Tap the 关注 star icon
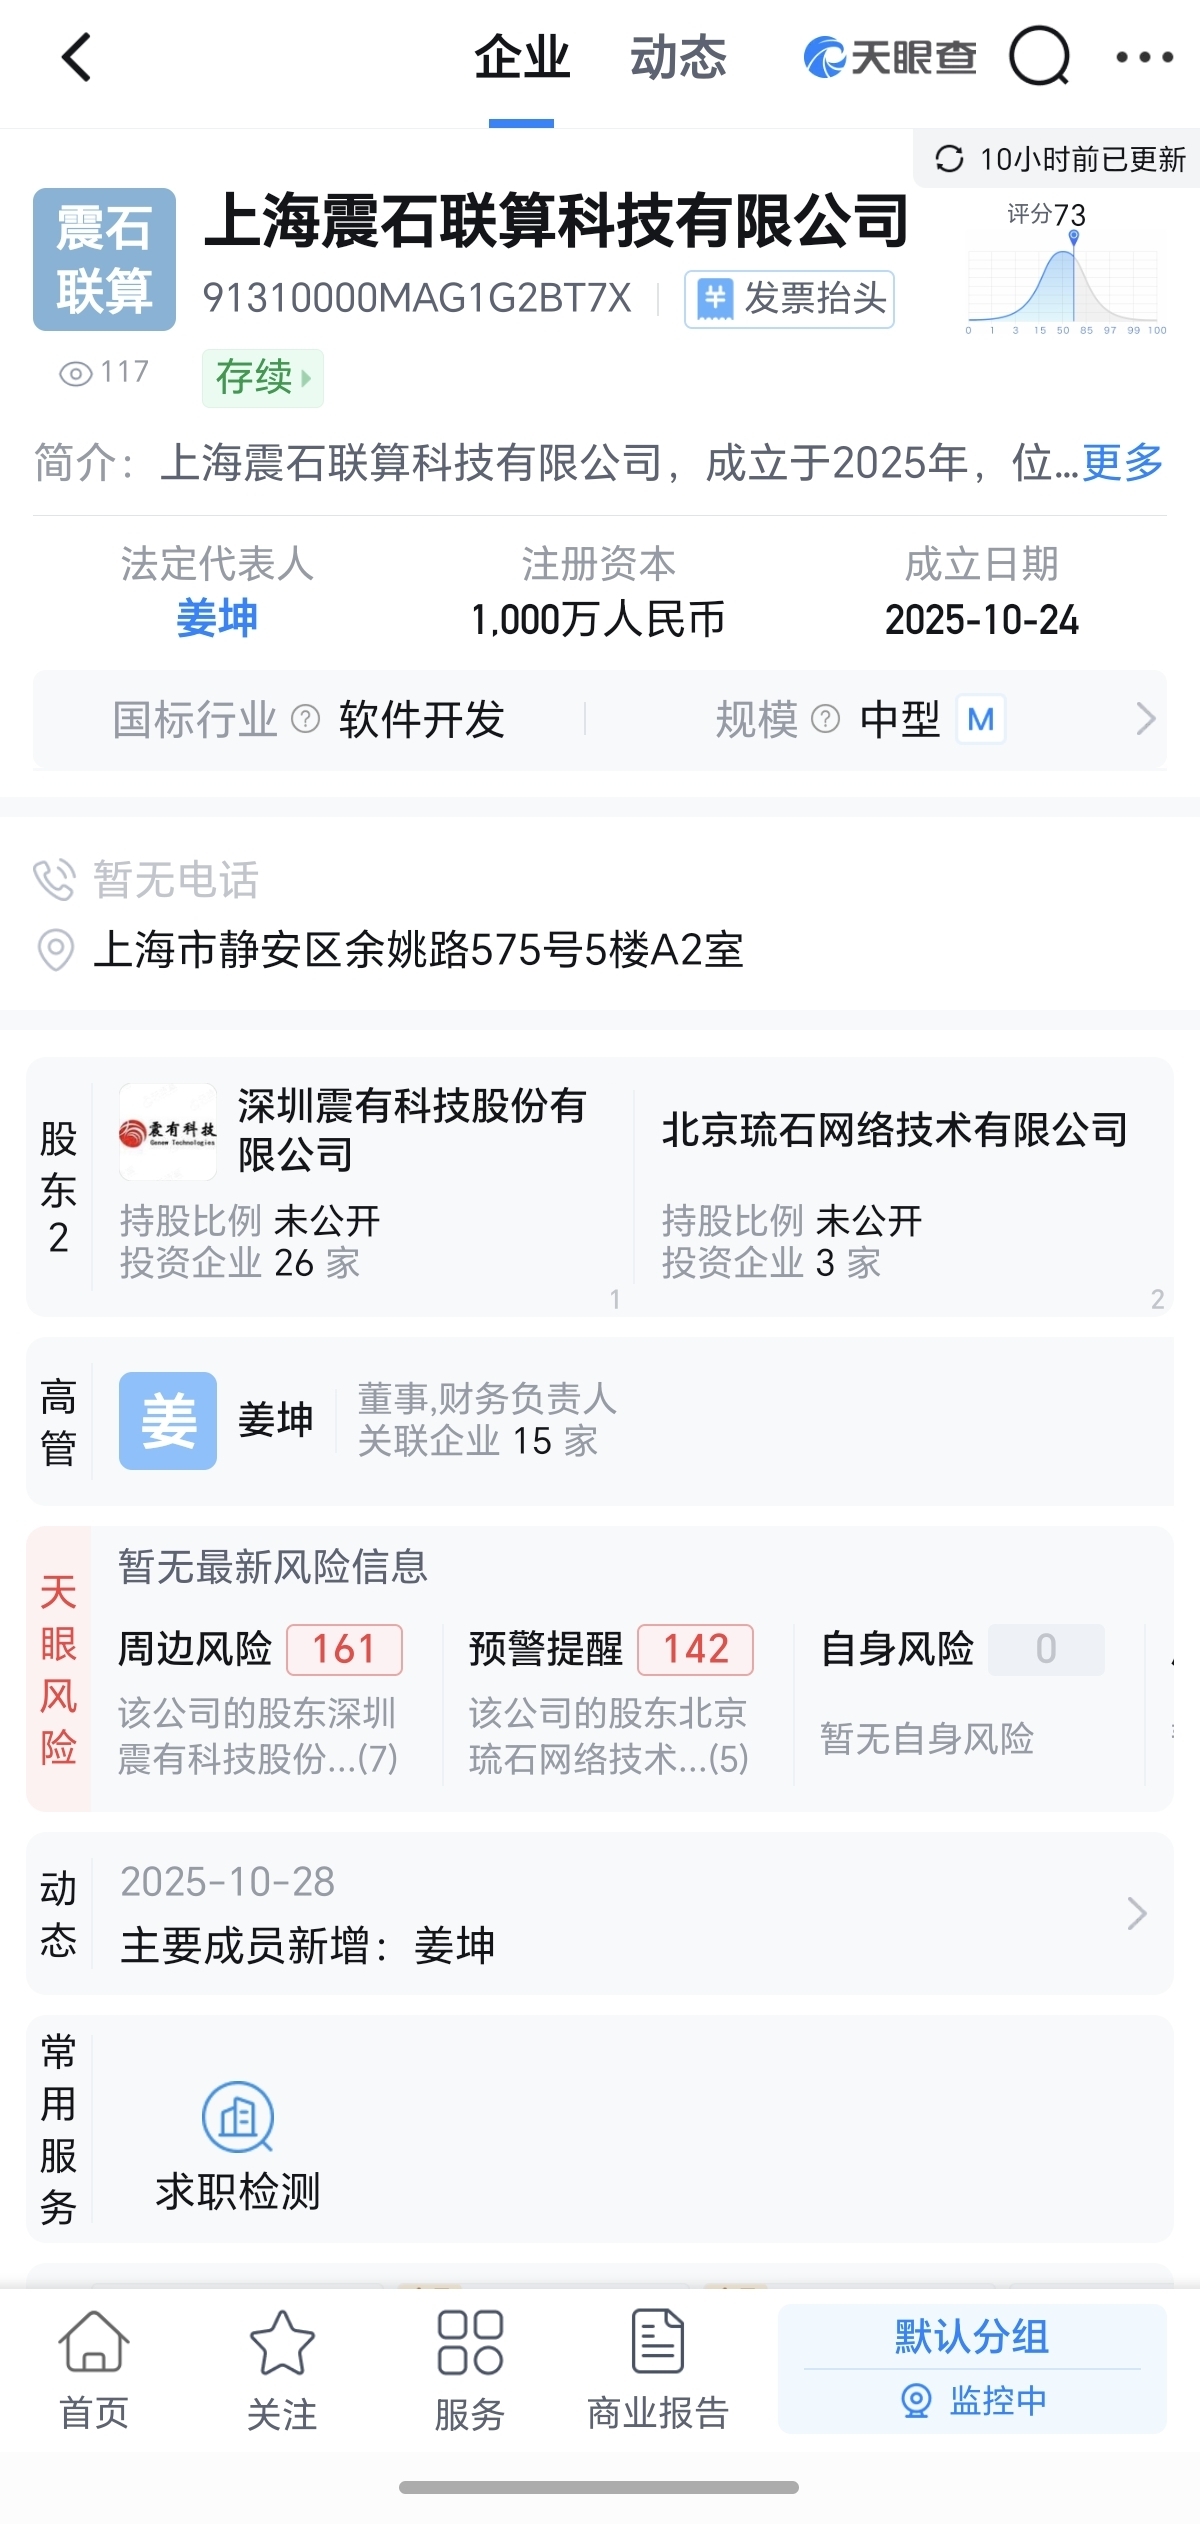 pyautogui.click(x=282, y=2342)
